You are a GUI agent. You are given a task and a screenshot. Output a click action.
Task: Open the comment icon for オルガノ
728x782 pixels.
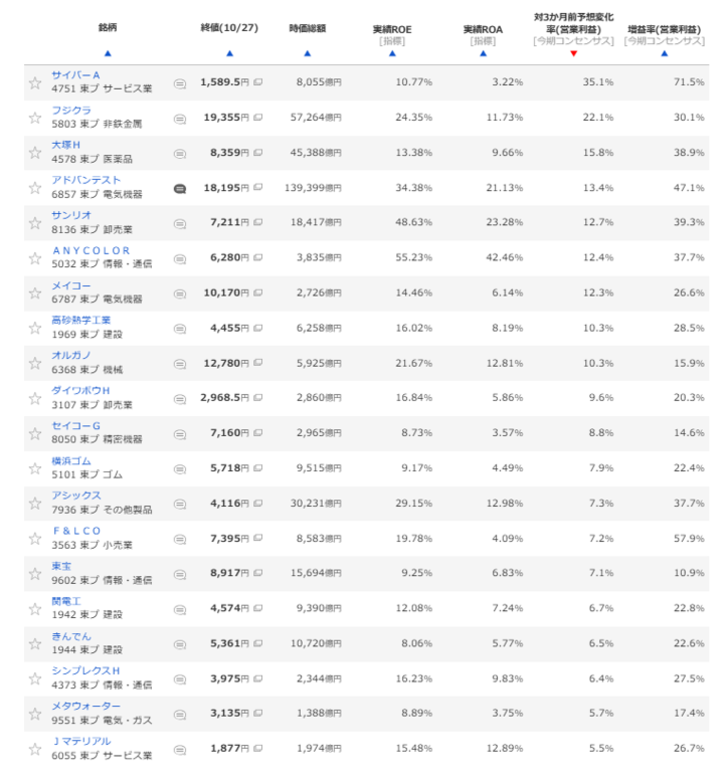[x=180, y=363]
